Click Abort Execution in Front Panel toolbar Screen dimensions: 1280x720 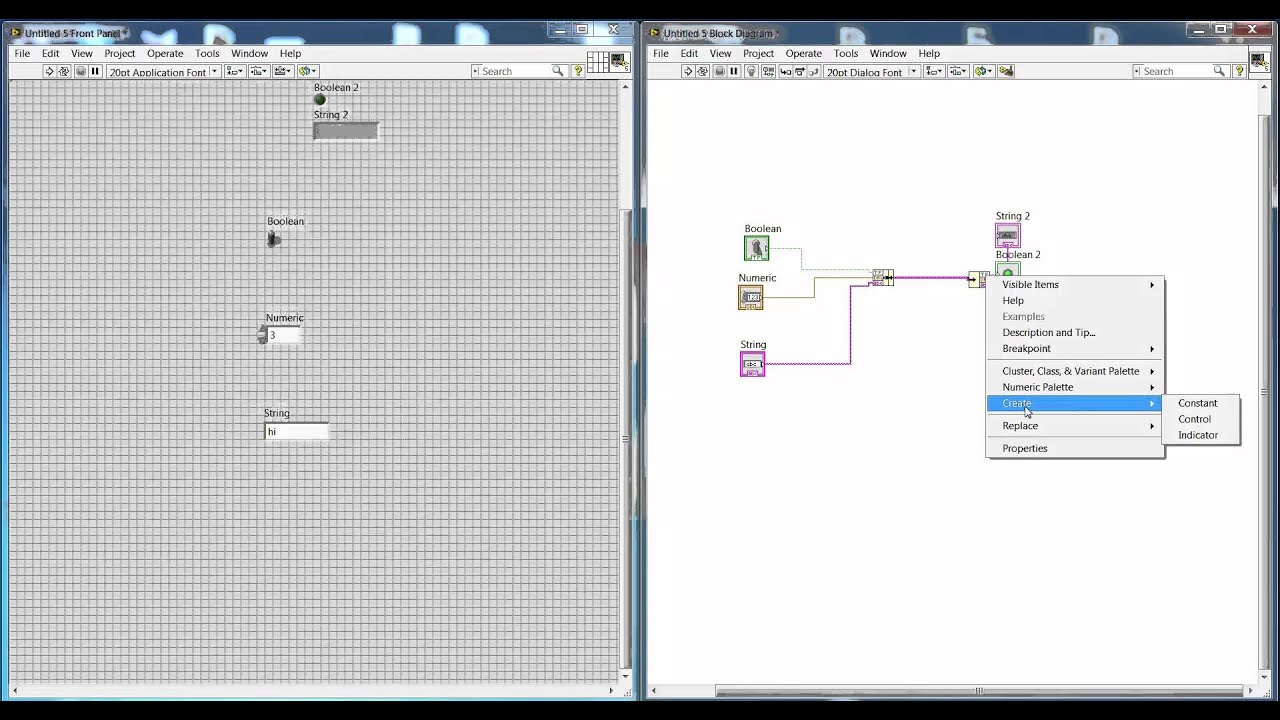[x=80, y=71]
